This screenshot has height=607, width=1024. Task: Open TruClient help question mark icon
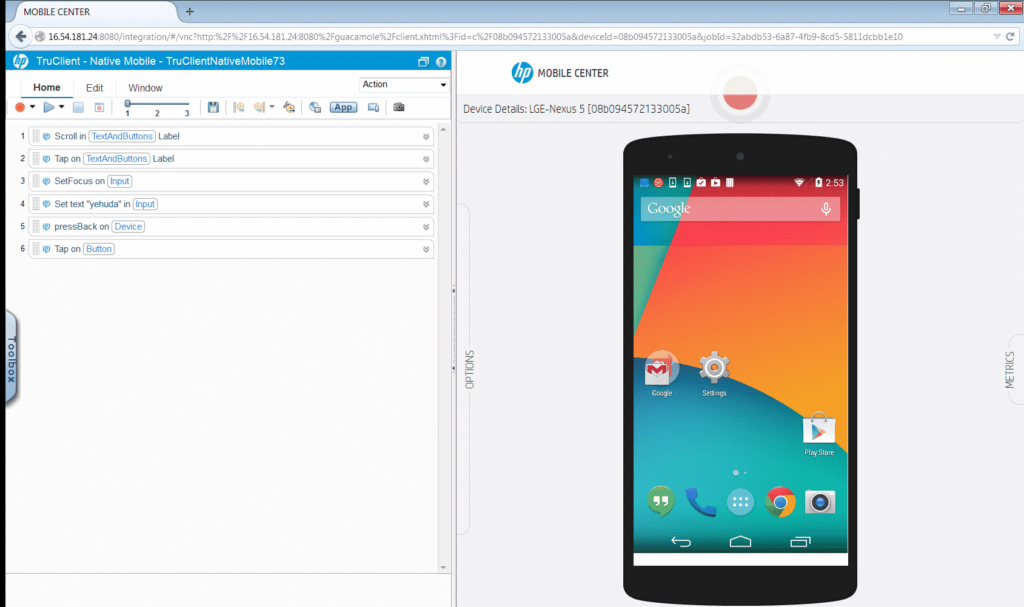[x=441, y=61]
